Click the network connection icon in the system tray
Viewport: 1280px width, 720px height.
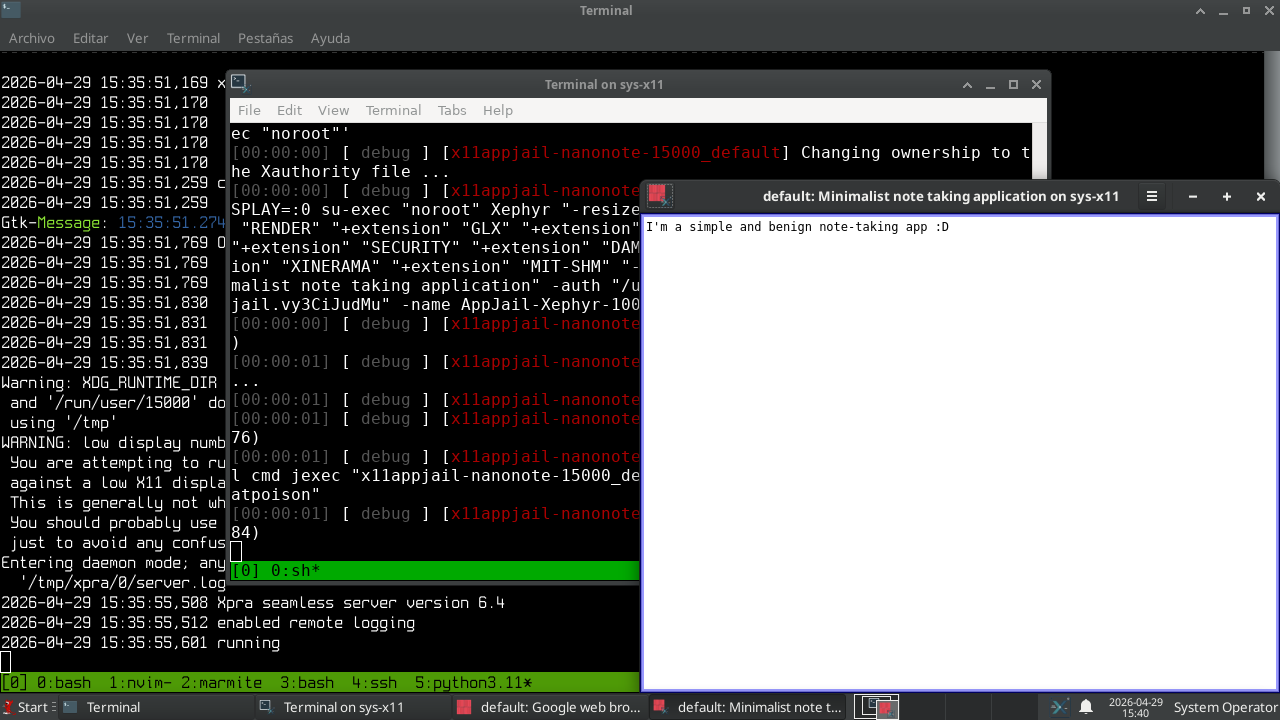pos(1059,707)
